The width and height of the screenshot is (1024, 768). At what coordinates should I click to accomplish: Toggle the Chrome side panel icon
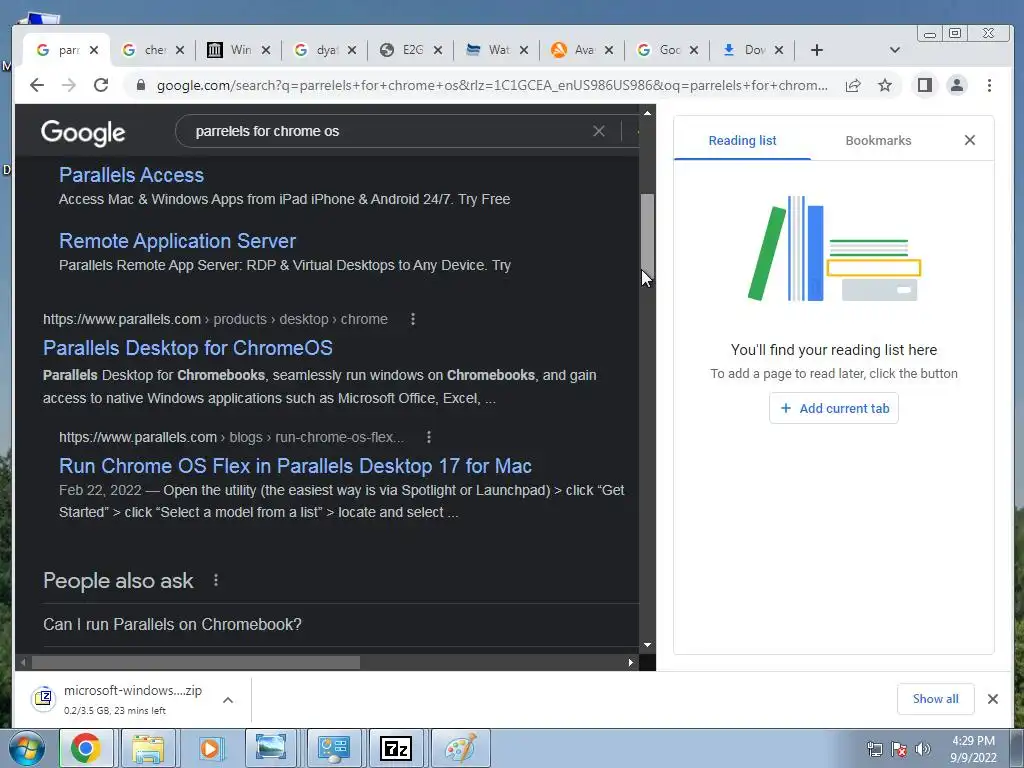[x=925, y=85]
